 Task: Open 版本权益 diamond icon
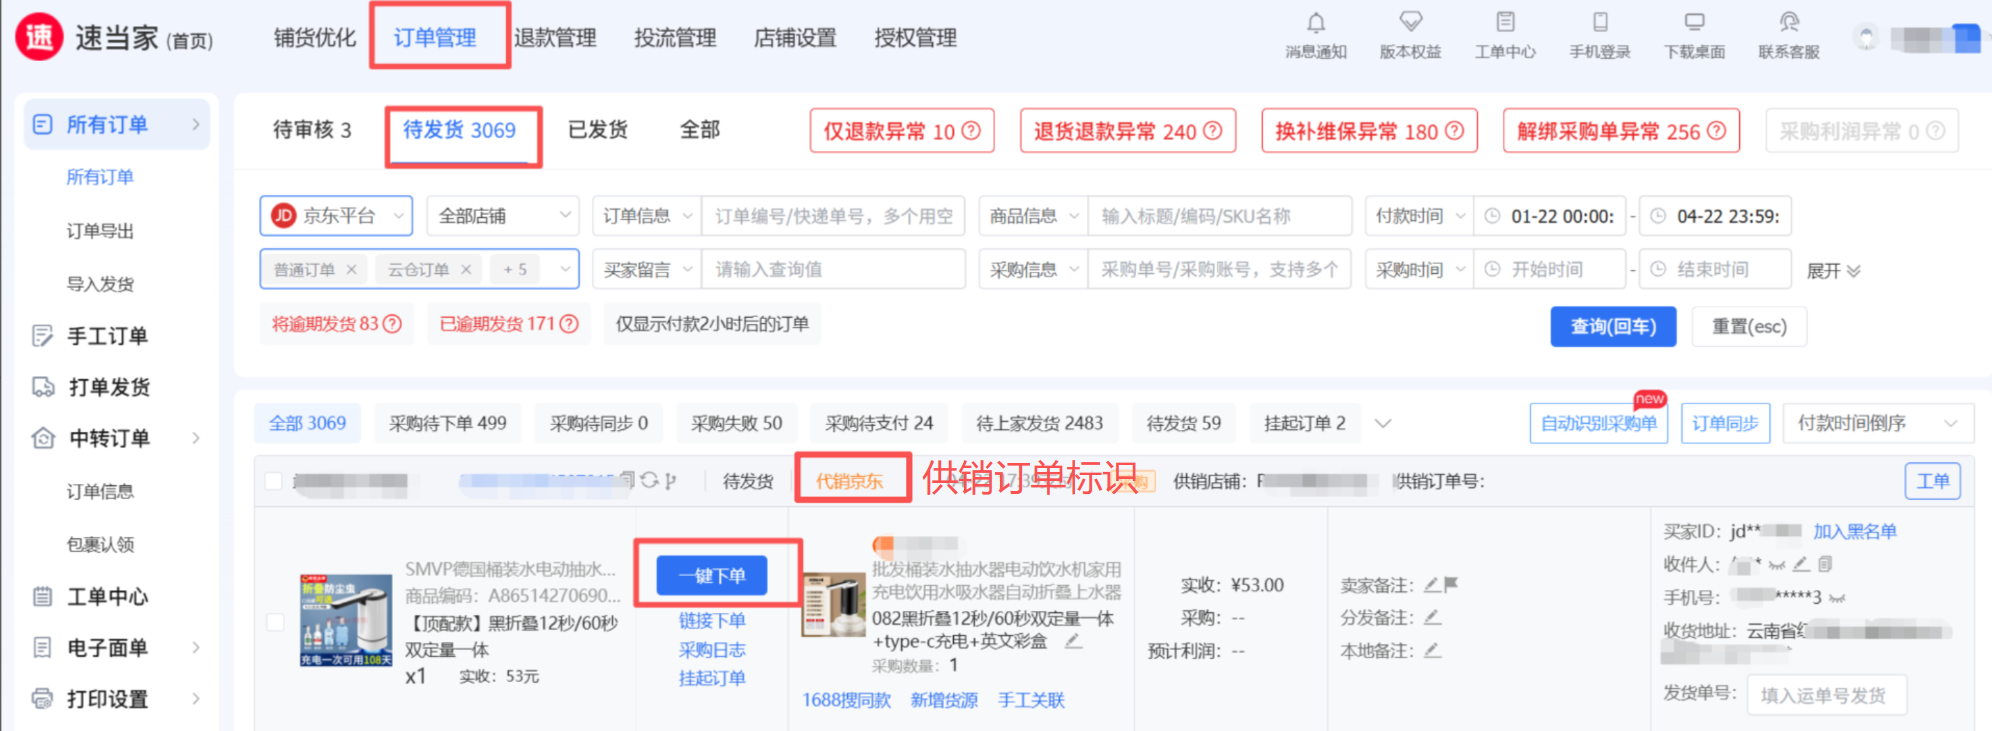coord(1410,22)
